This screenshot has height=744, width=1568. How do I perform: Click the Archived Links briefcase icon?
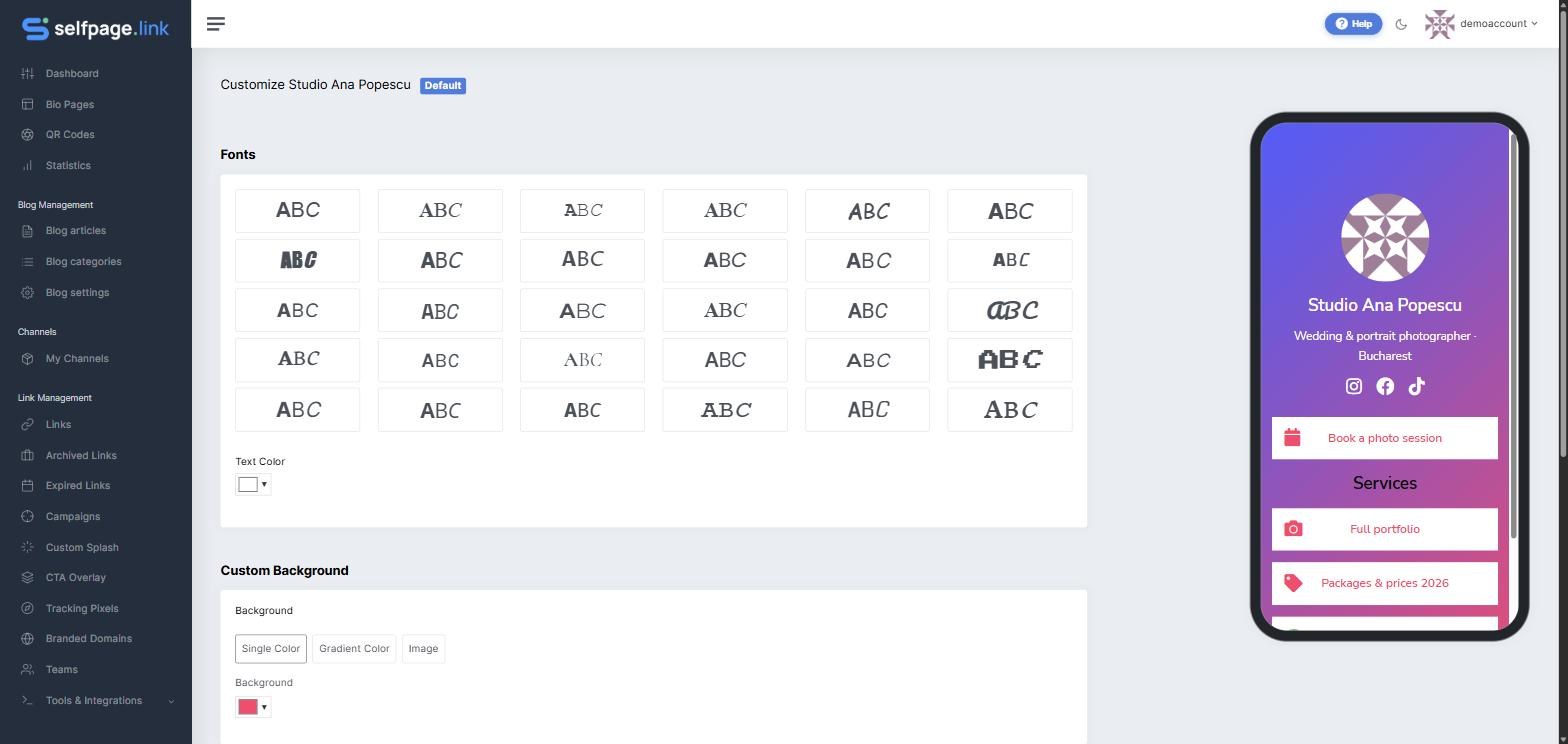tap(27, 456)
